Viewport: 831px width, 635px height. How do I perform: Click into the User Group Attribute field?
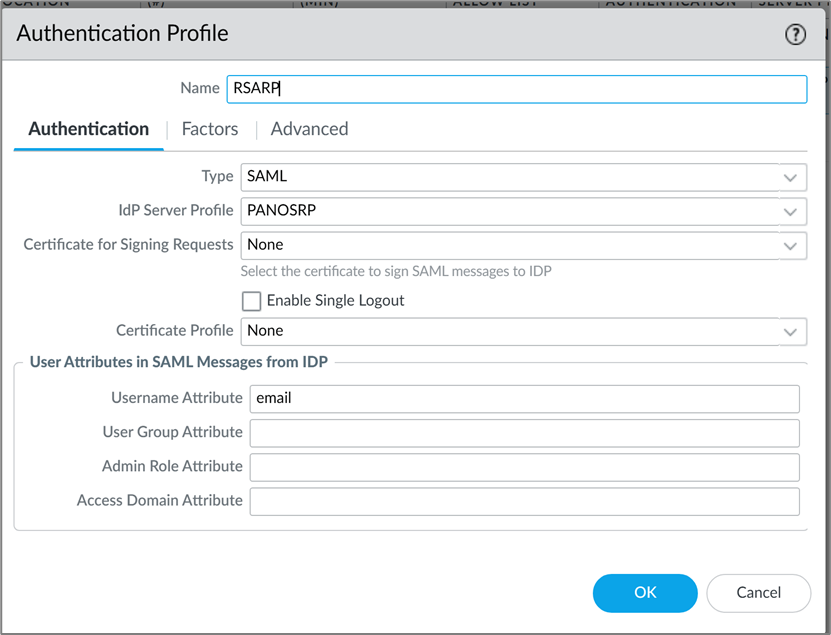[524, 433]
